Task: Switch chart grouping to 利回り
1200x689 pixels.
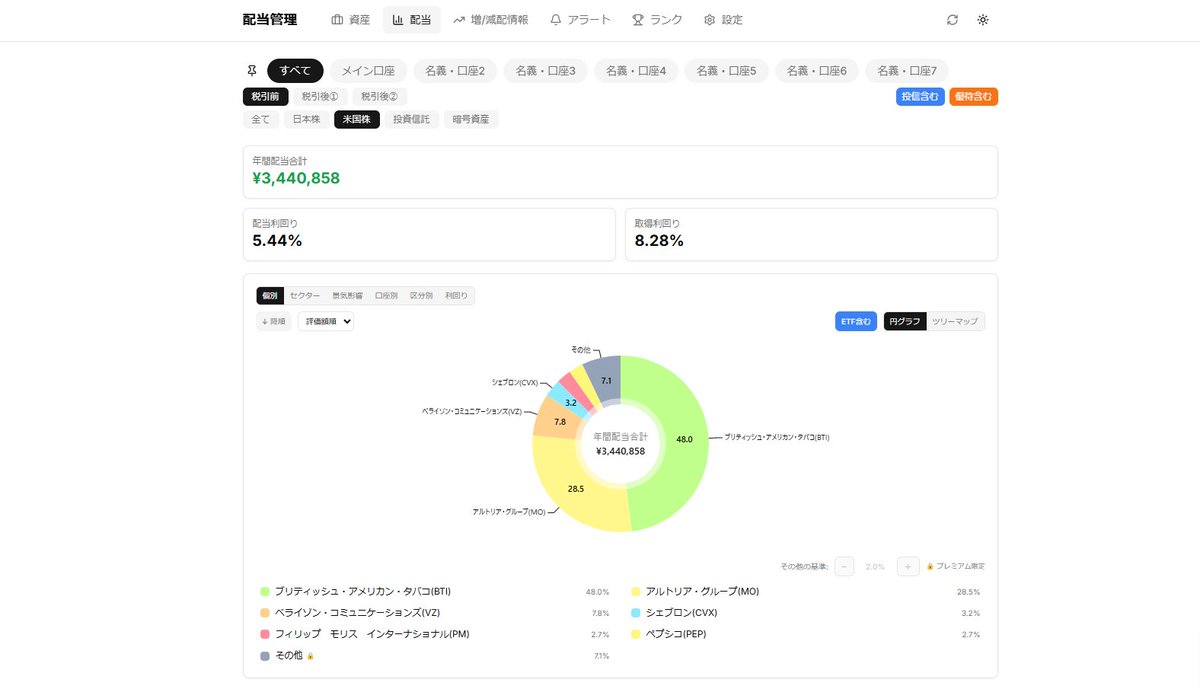Action: click(x=456, y=296)
